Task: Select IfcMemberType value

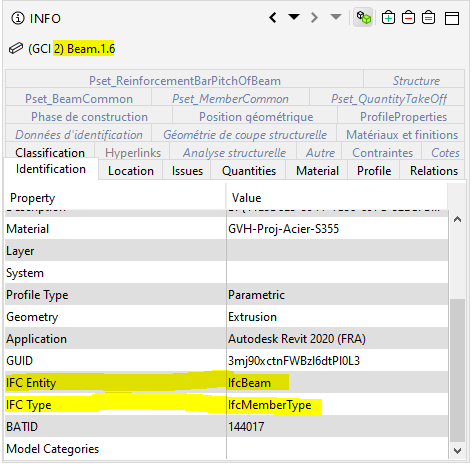Action: (x=269, y=405)
